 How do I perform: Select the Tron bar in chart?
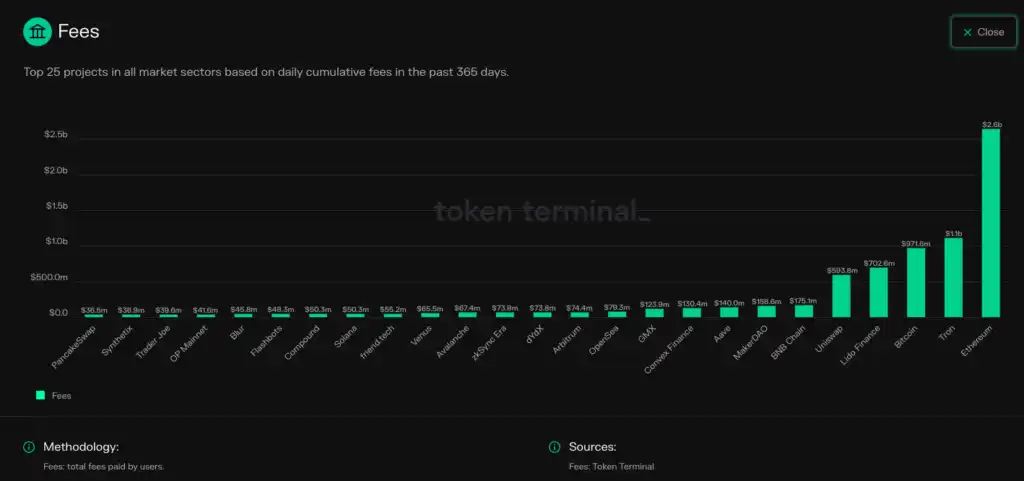click(953, 277)
